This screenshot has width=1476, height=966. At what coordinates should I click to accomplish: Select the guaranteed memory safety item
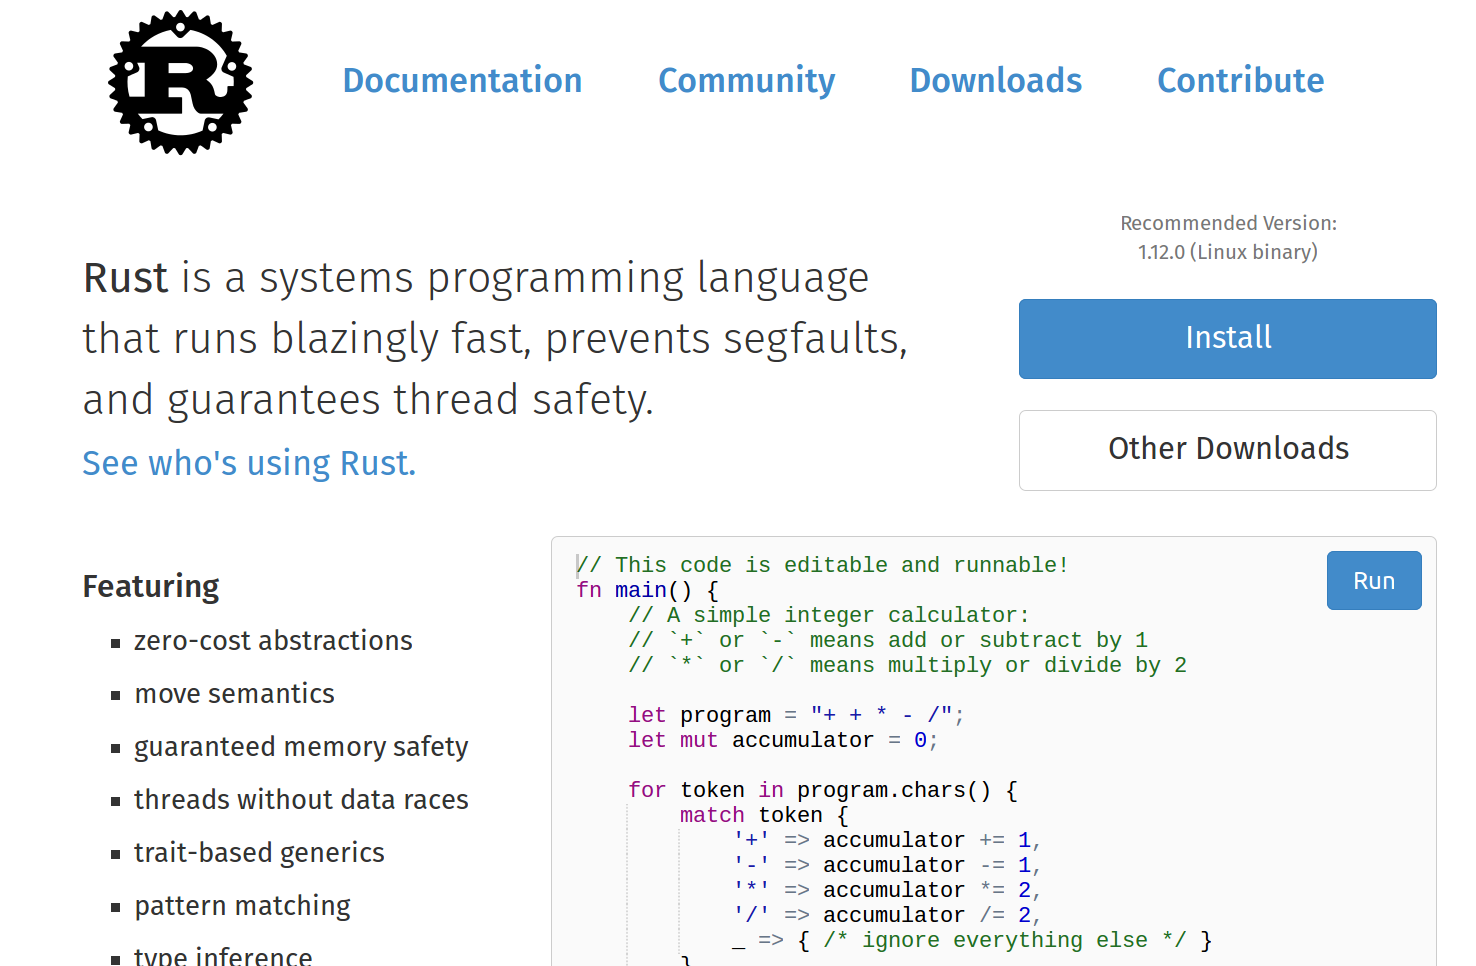click(301, 747)
